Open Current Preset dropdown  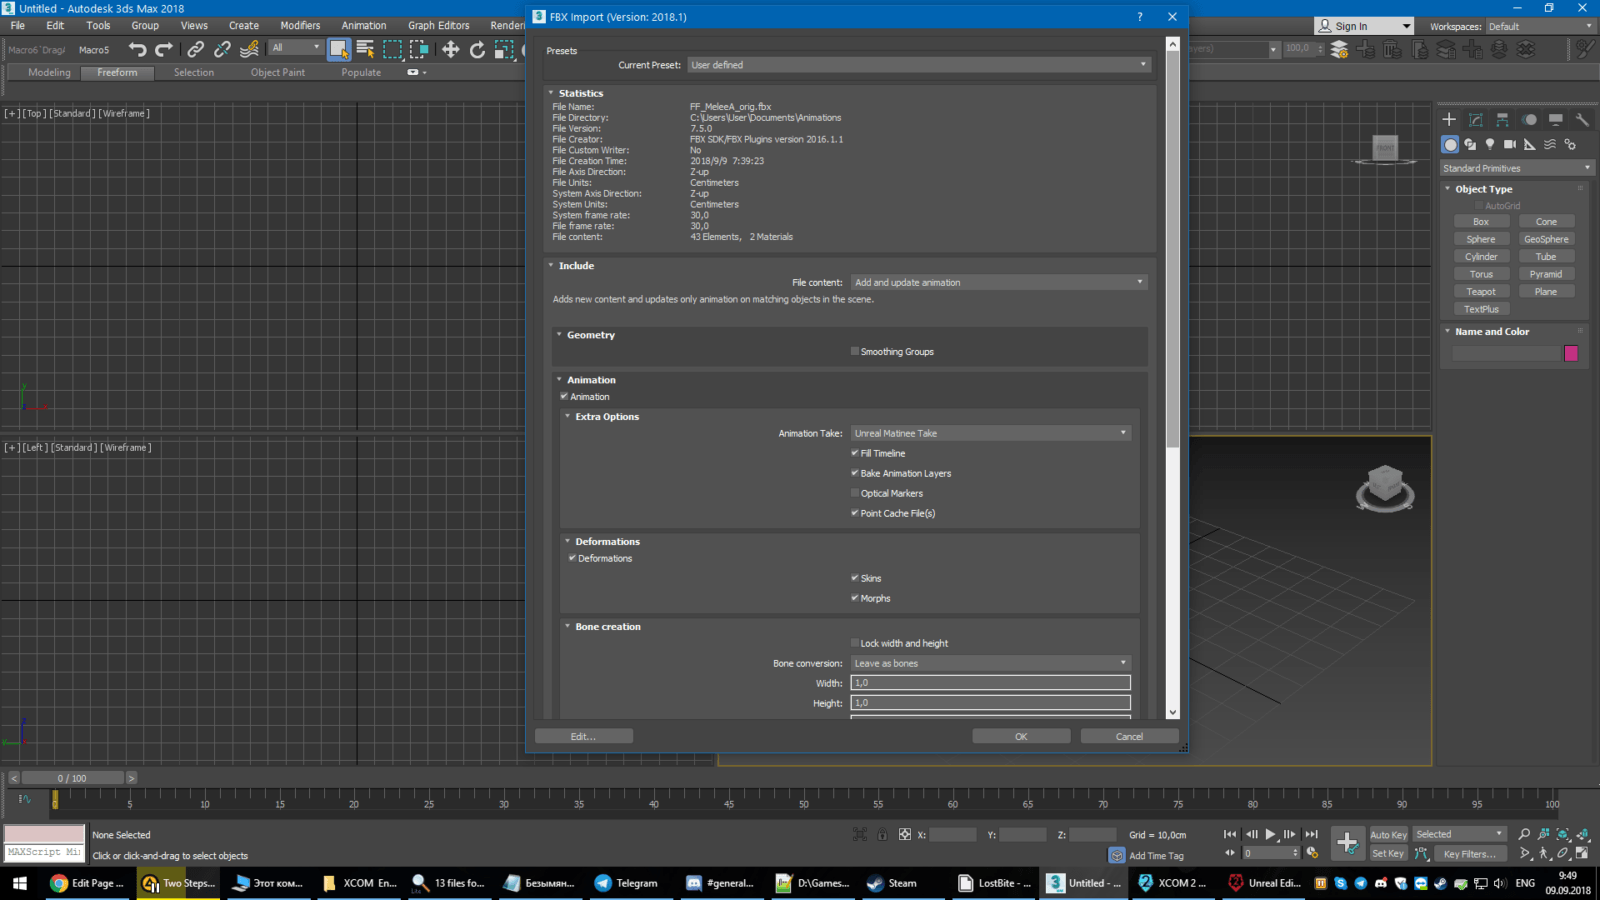[920, 65]
